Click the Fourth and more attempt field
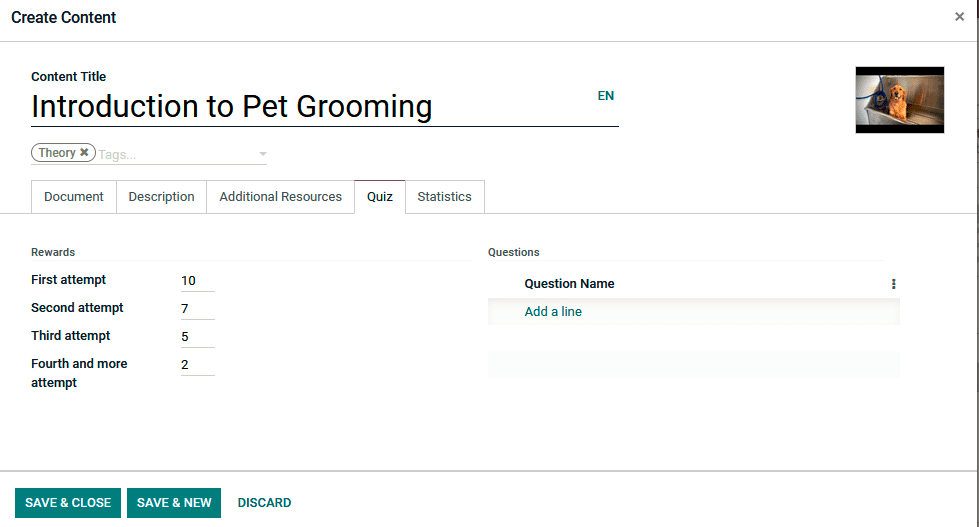Screen dimensions: 979x527 pyautogui.click(x=197, y=365)
